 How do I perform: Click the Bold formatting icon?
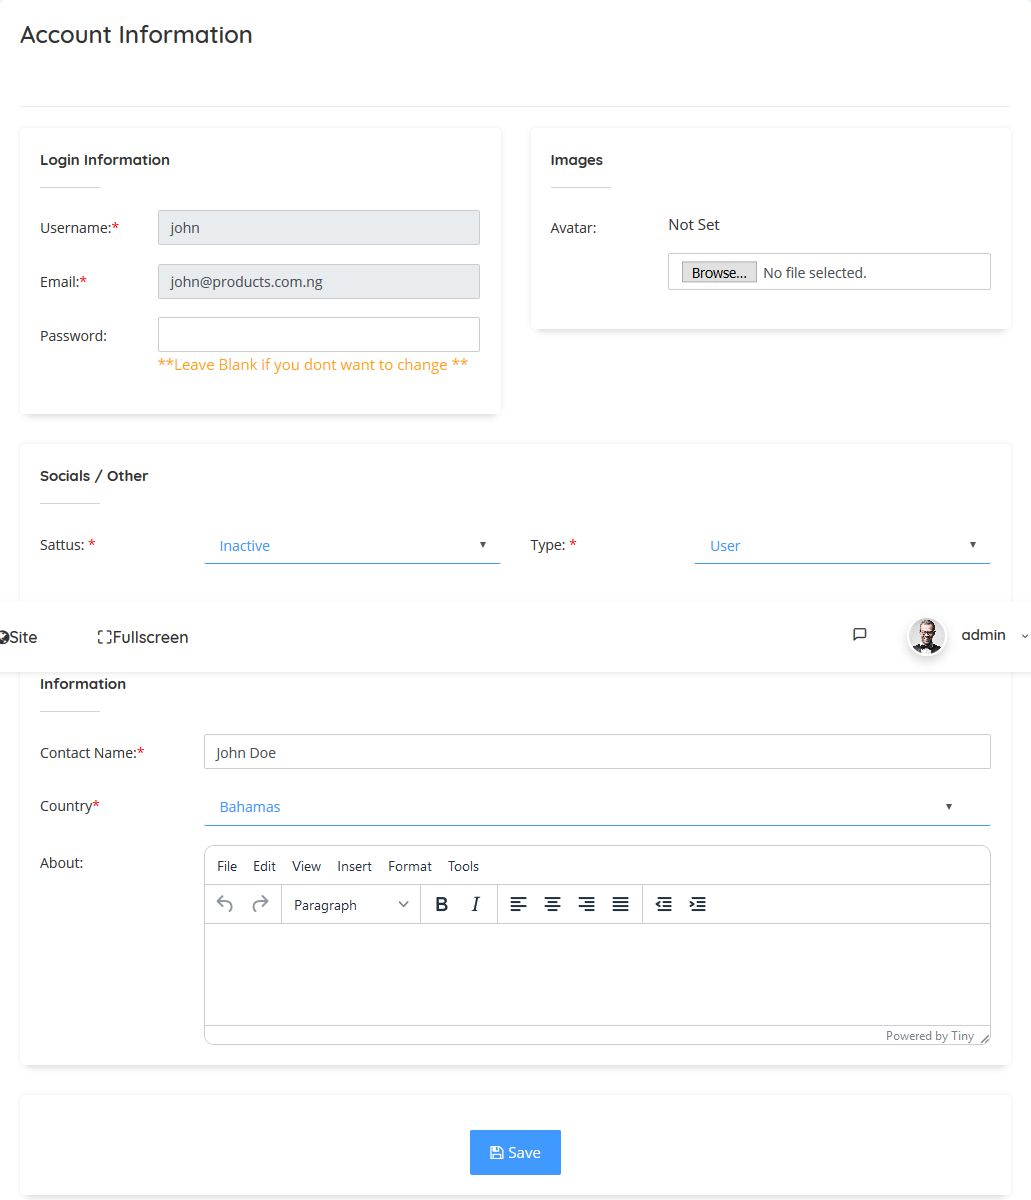(442, 905)
